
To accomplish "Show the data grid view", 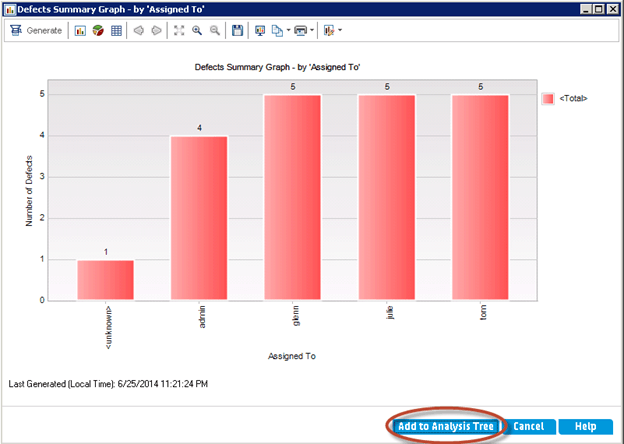I will coord(116,31).
